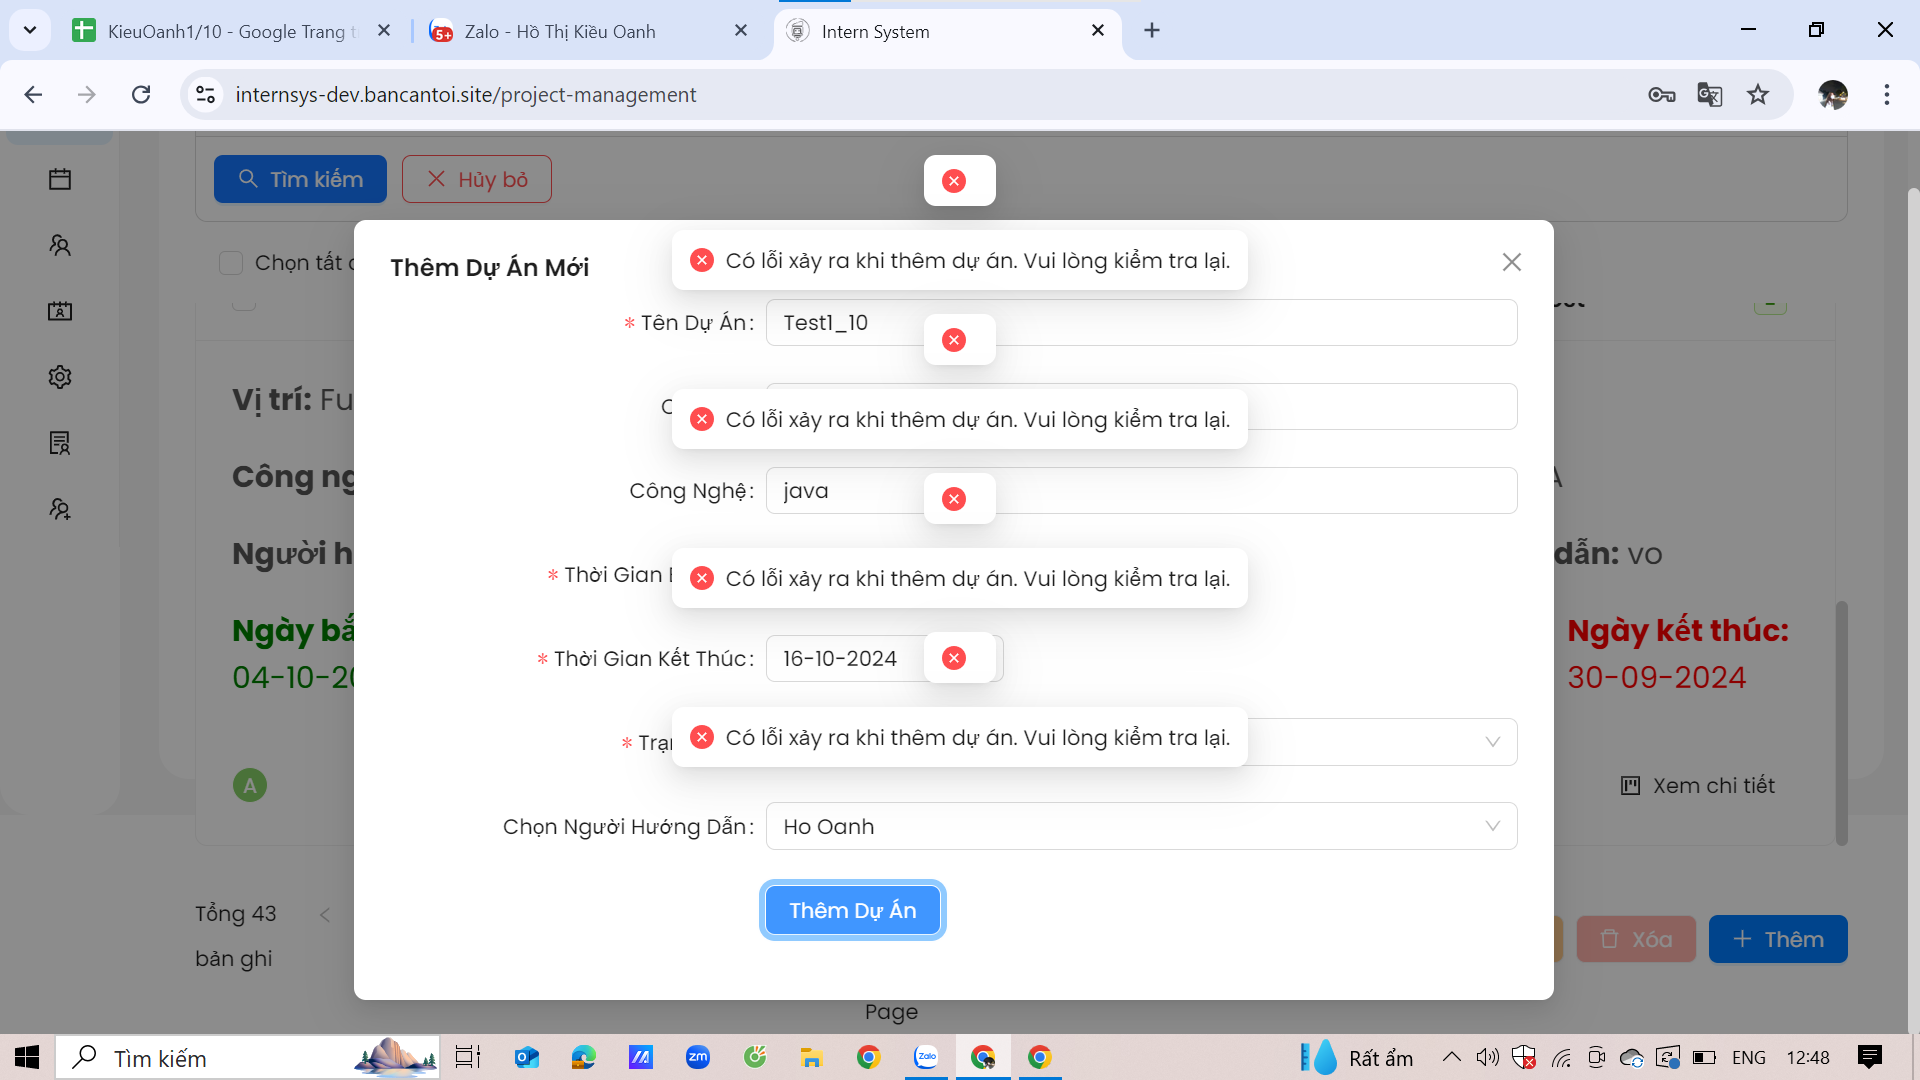Bookmark this page with star icon
Viewport: 1920px width, 1080px height.
coord(1758,95)
